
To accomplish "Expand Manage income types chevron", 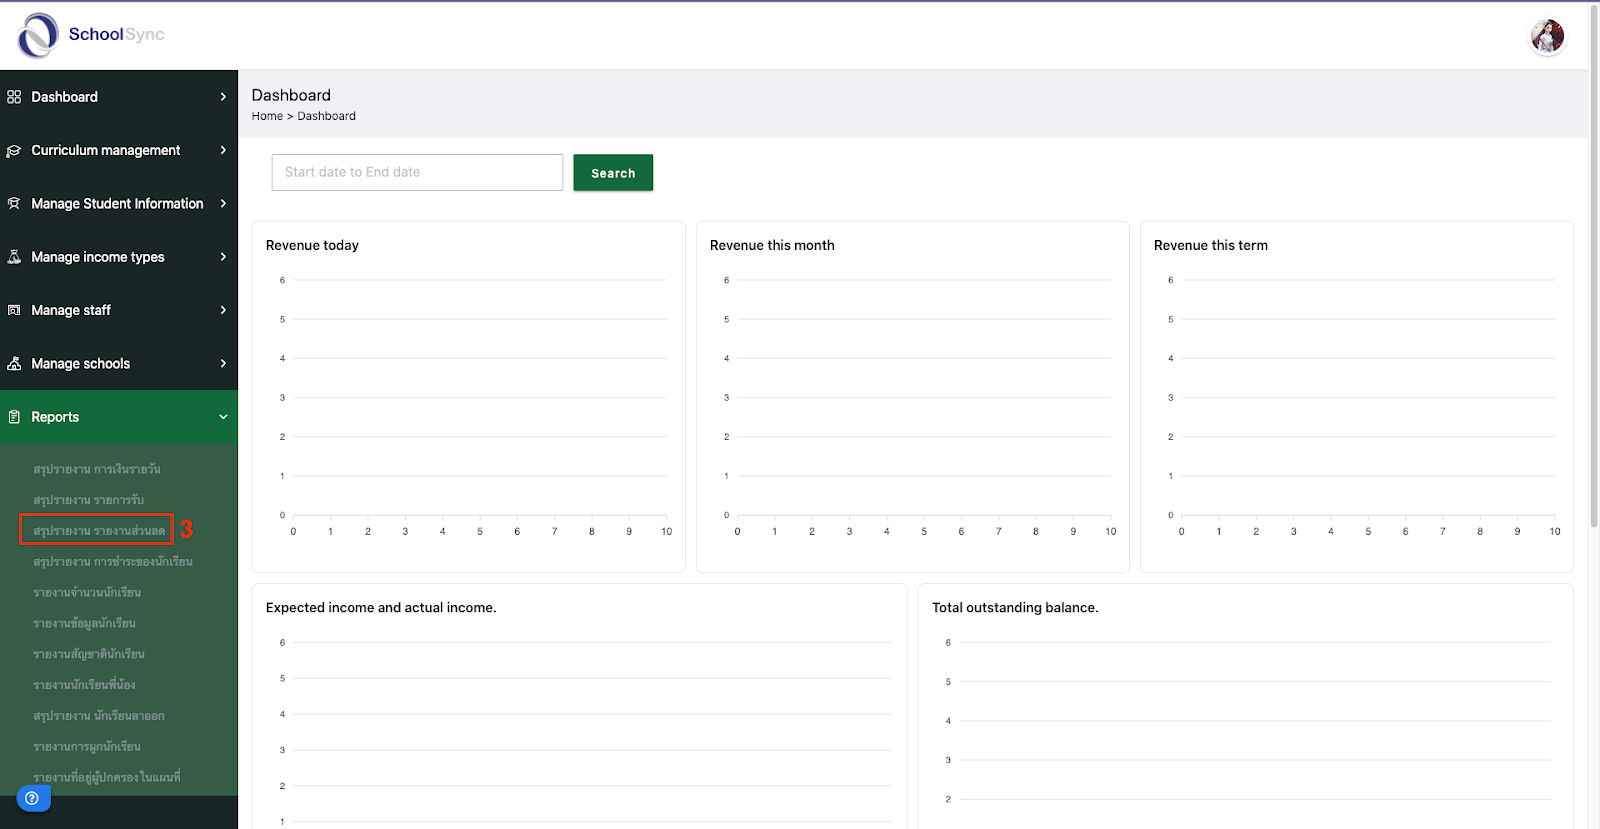I will [x=223, y=257].
